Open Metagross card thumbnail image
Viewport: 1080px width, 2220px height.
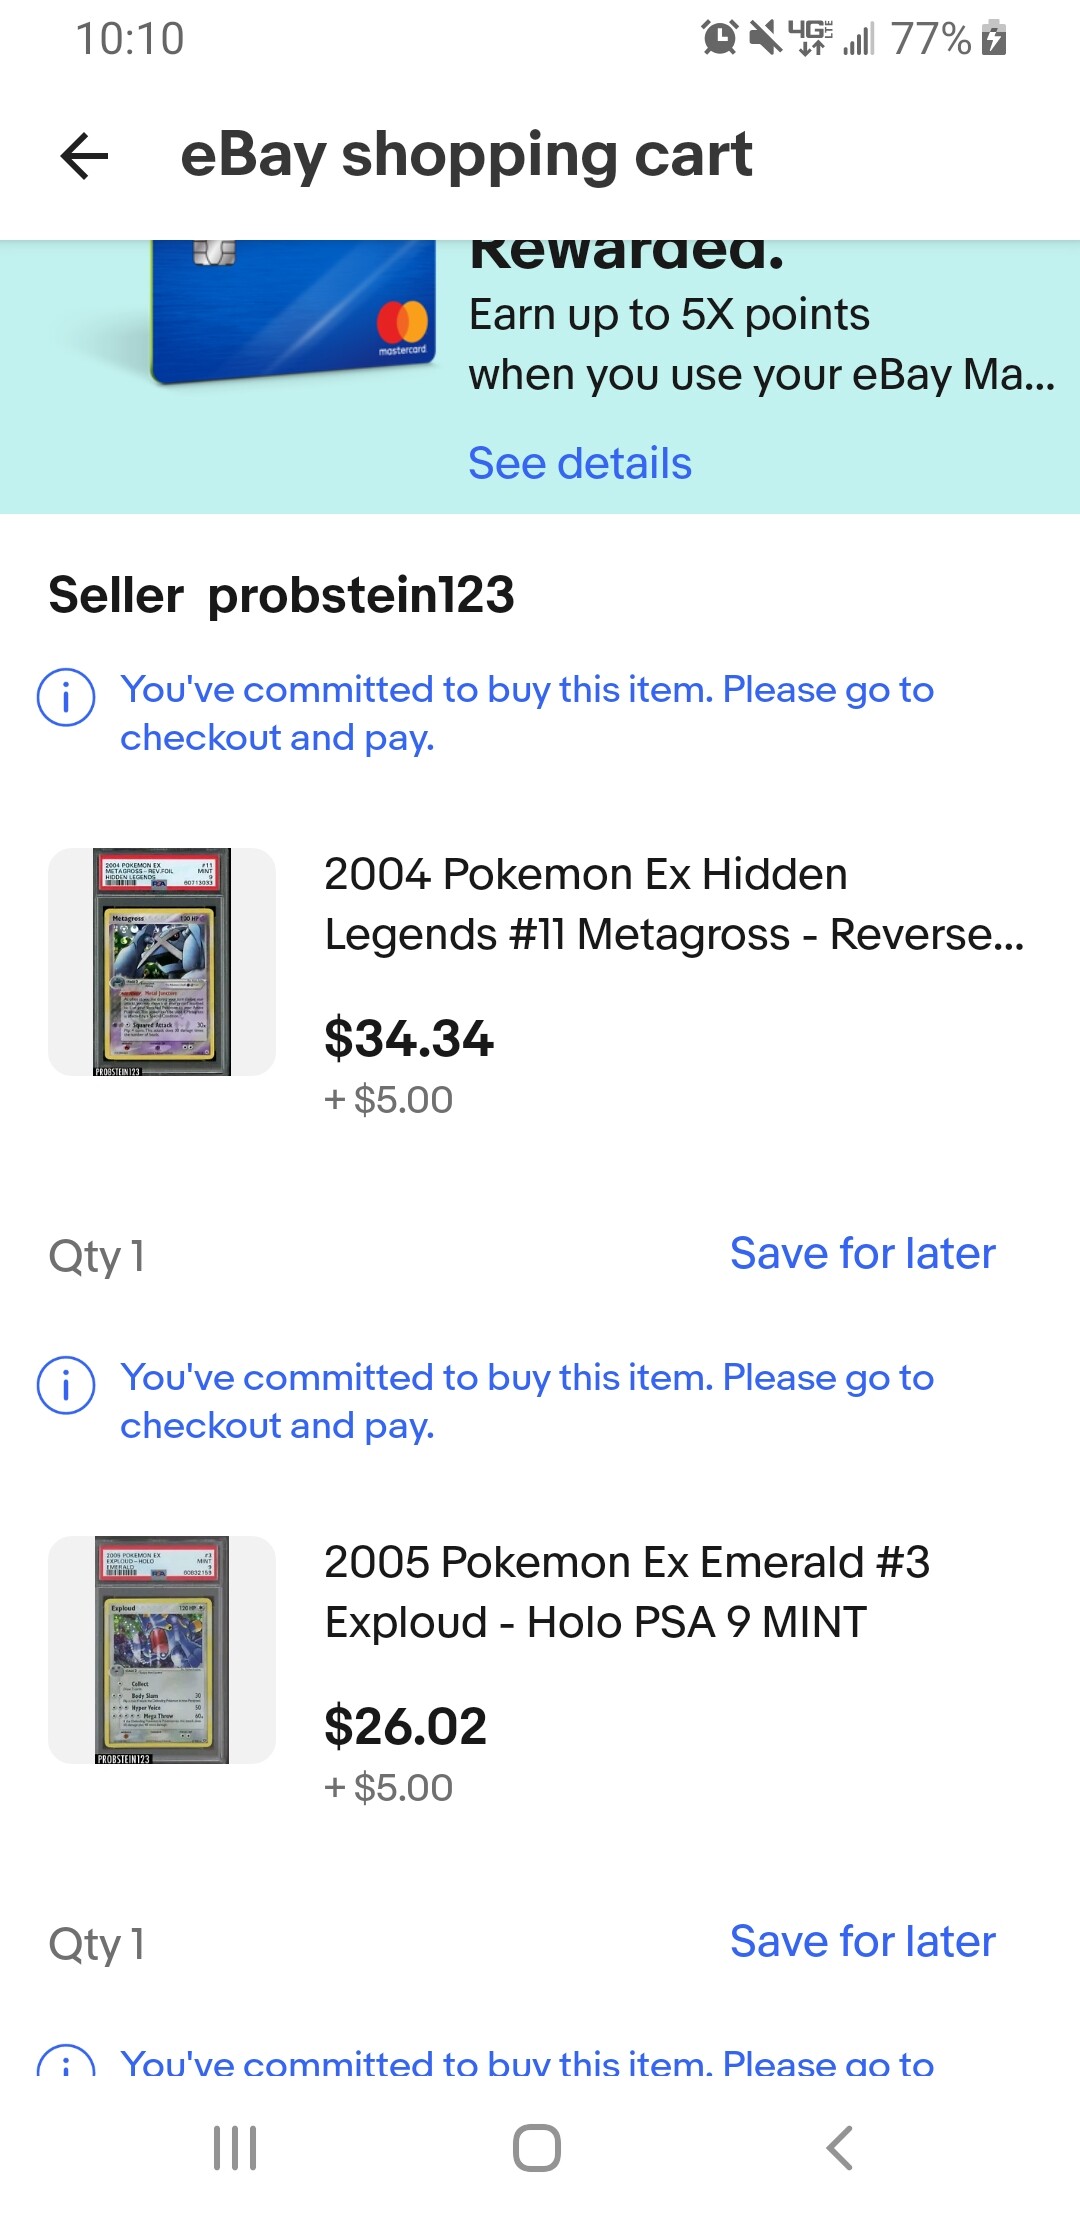coord(162,962)
